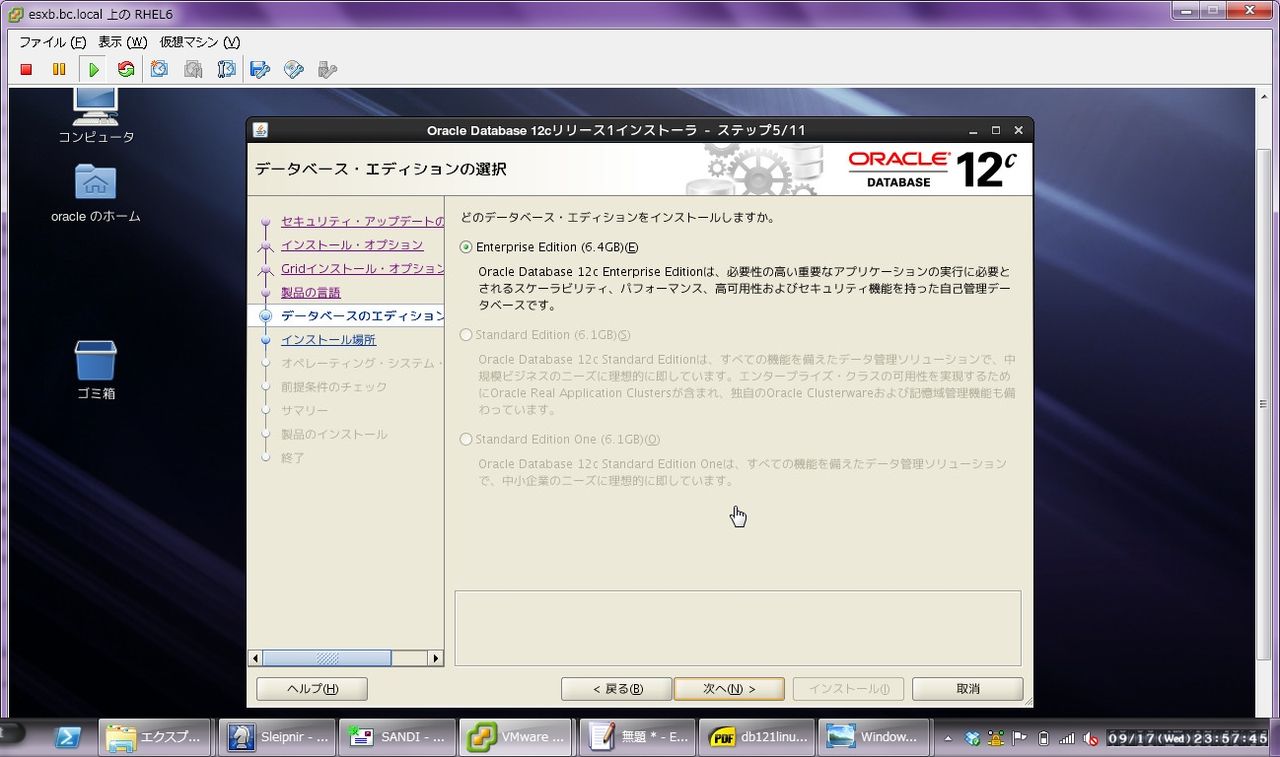Screen dimensions: 1280x757
Task: Click the greyed revert-to-snapshot icon
Action: point(193,70)
